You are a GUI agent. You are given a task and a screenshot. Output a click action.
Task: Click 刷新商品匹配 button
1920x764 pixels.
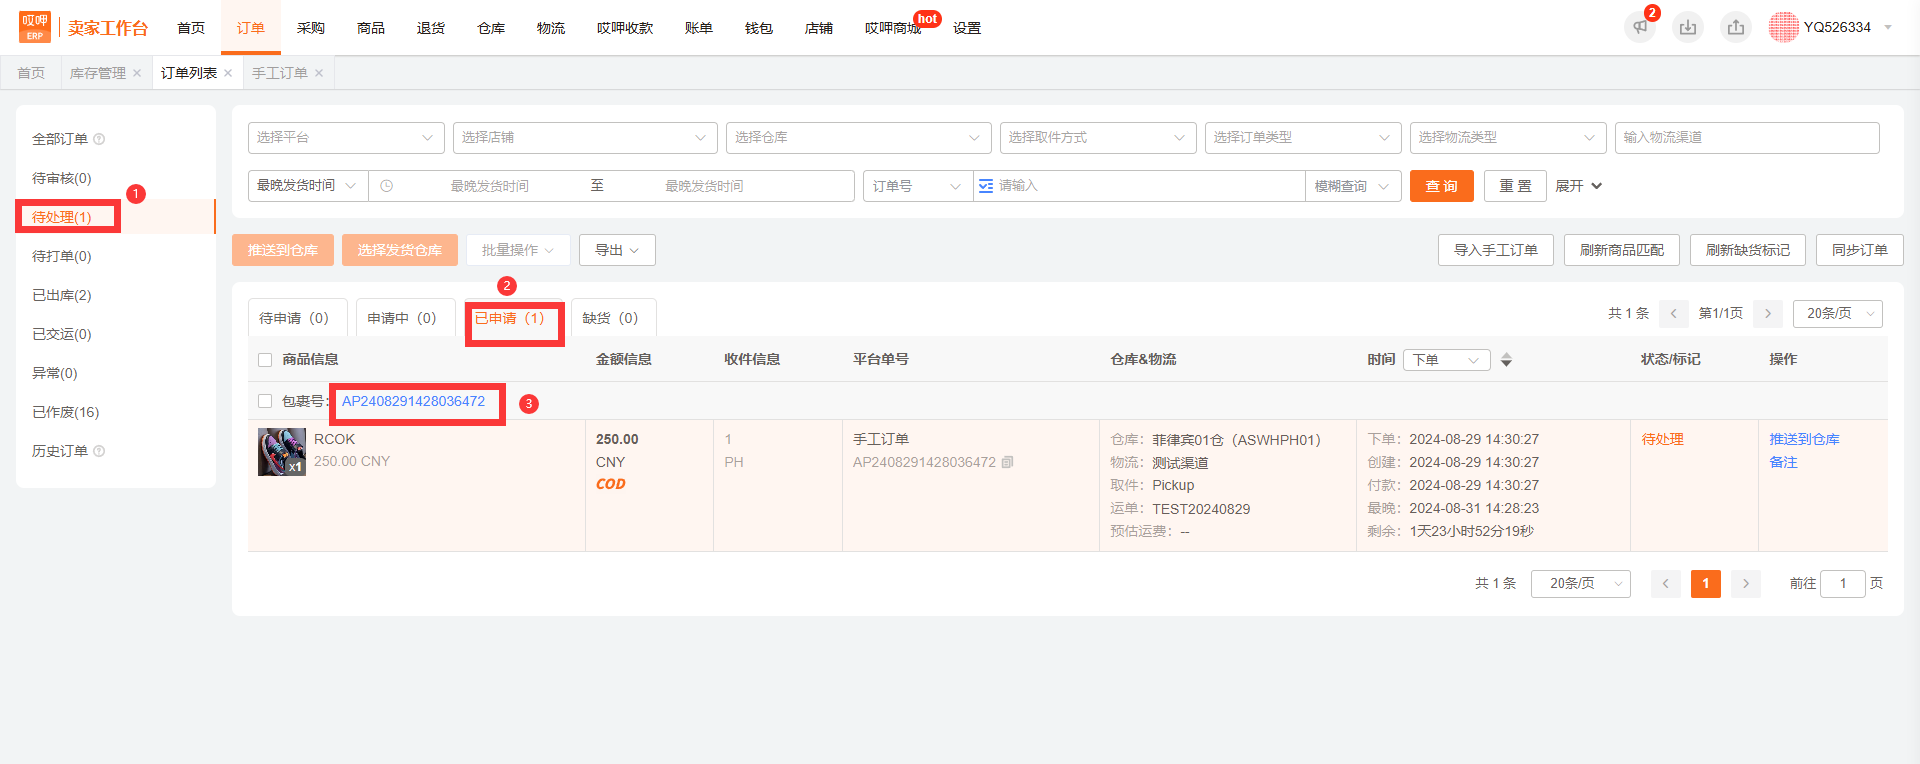[x=1622, y=250]
